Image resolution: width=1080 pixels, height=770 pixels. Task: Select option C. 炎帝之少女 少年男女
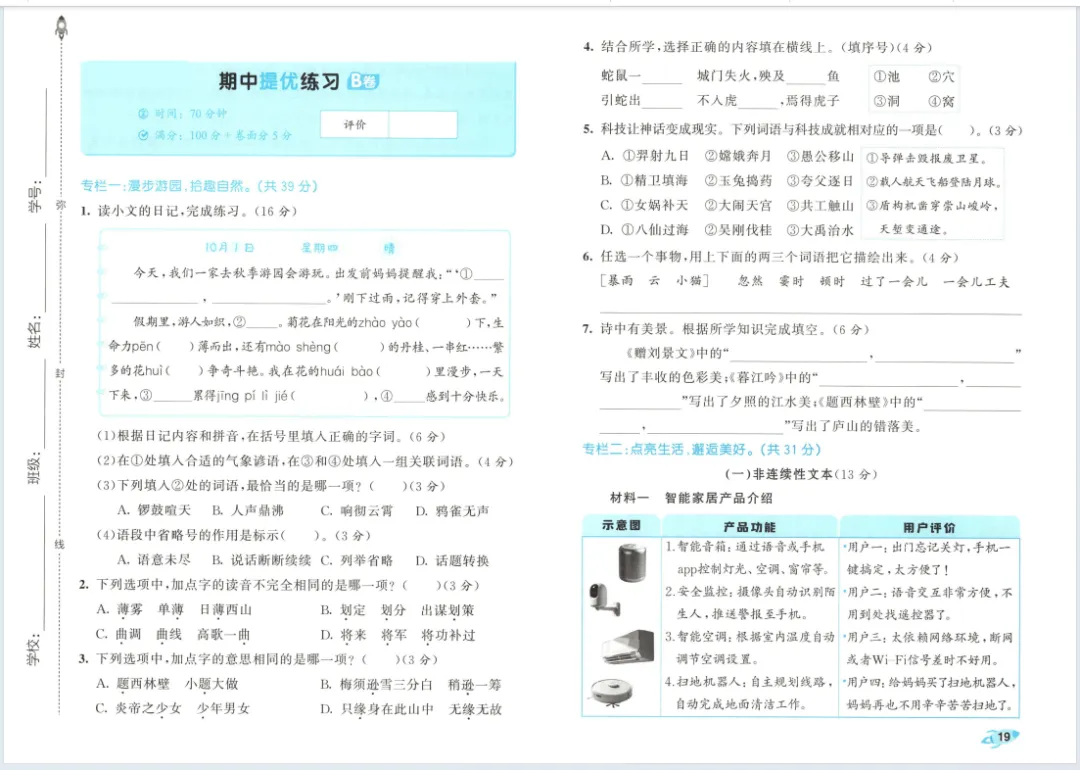pos(173,709)
